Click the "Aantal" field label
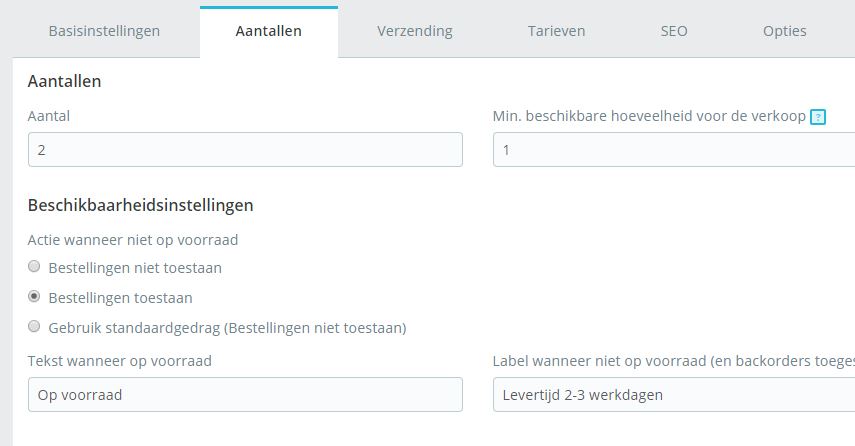Screen dimensions: 855x446 click(49, 116)
